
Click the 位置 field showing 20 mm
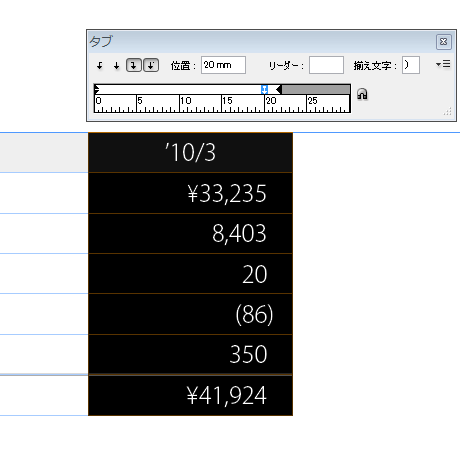pos(223,65)
